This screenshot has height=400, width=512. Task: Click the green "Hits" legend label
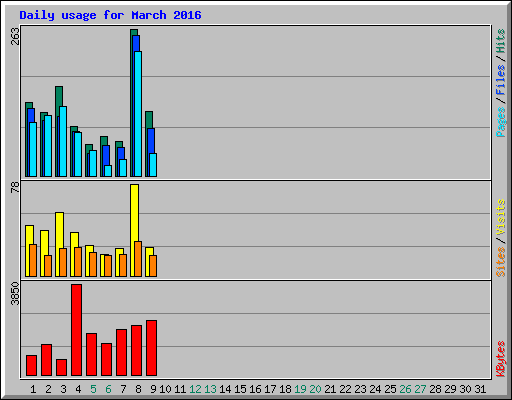coord(501,41)
